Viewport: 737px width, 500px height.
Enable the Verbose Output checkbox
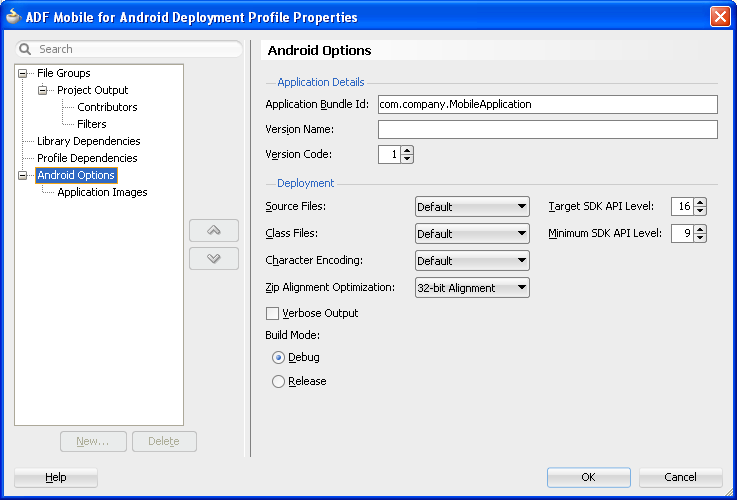(272, 313)
